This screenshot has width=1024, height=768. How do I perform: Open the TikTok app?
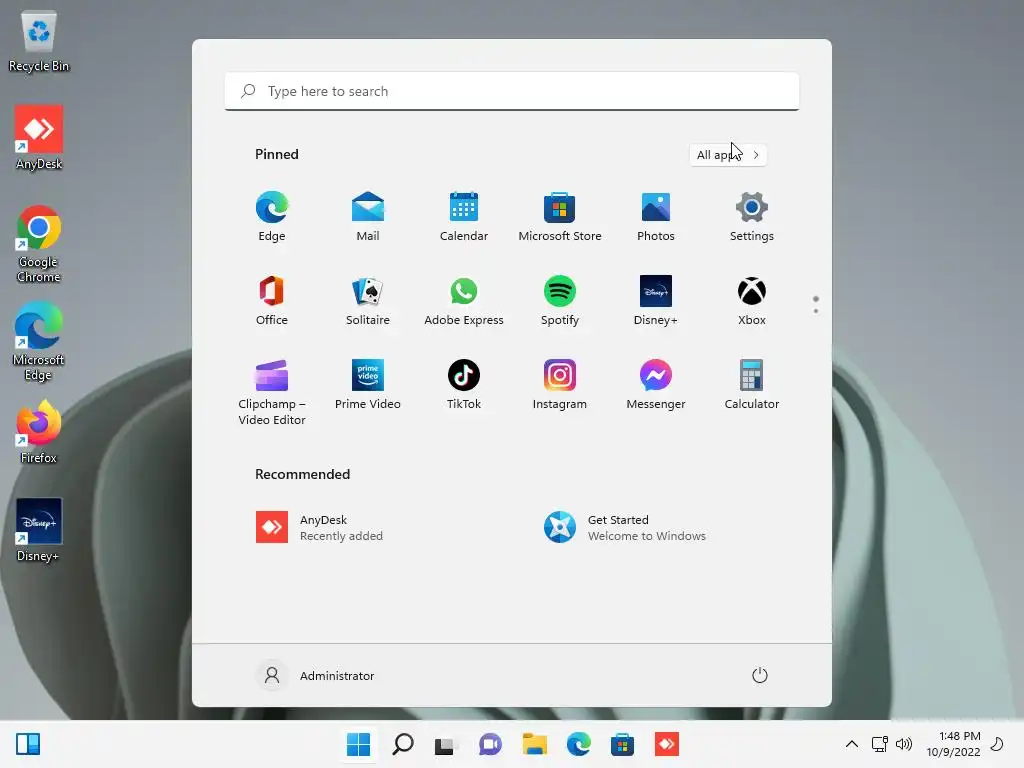pos(464,385)
